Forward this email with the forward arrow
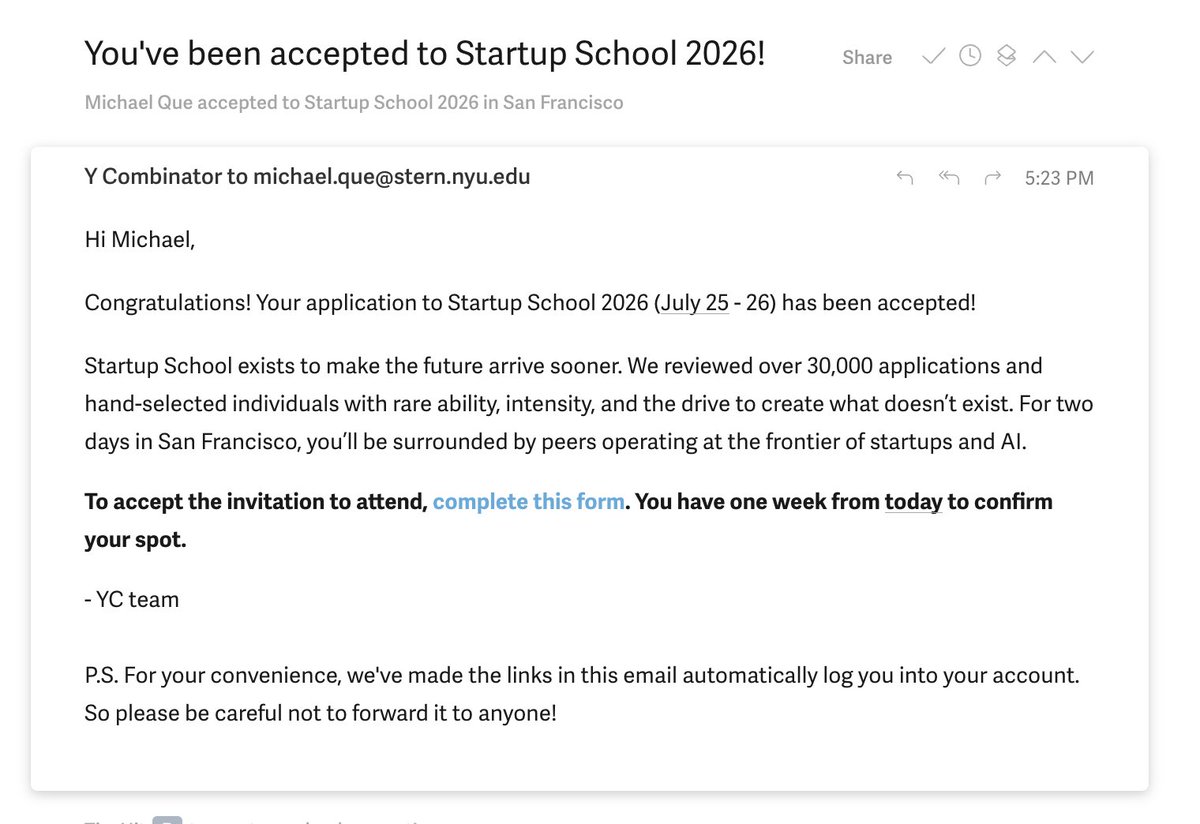Screen dimensions: 1200x824 click(993, 178)
